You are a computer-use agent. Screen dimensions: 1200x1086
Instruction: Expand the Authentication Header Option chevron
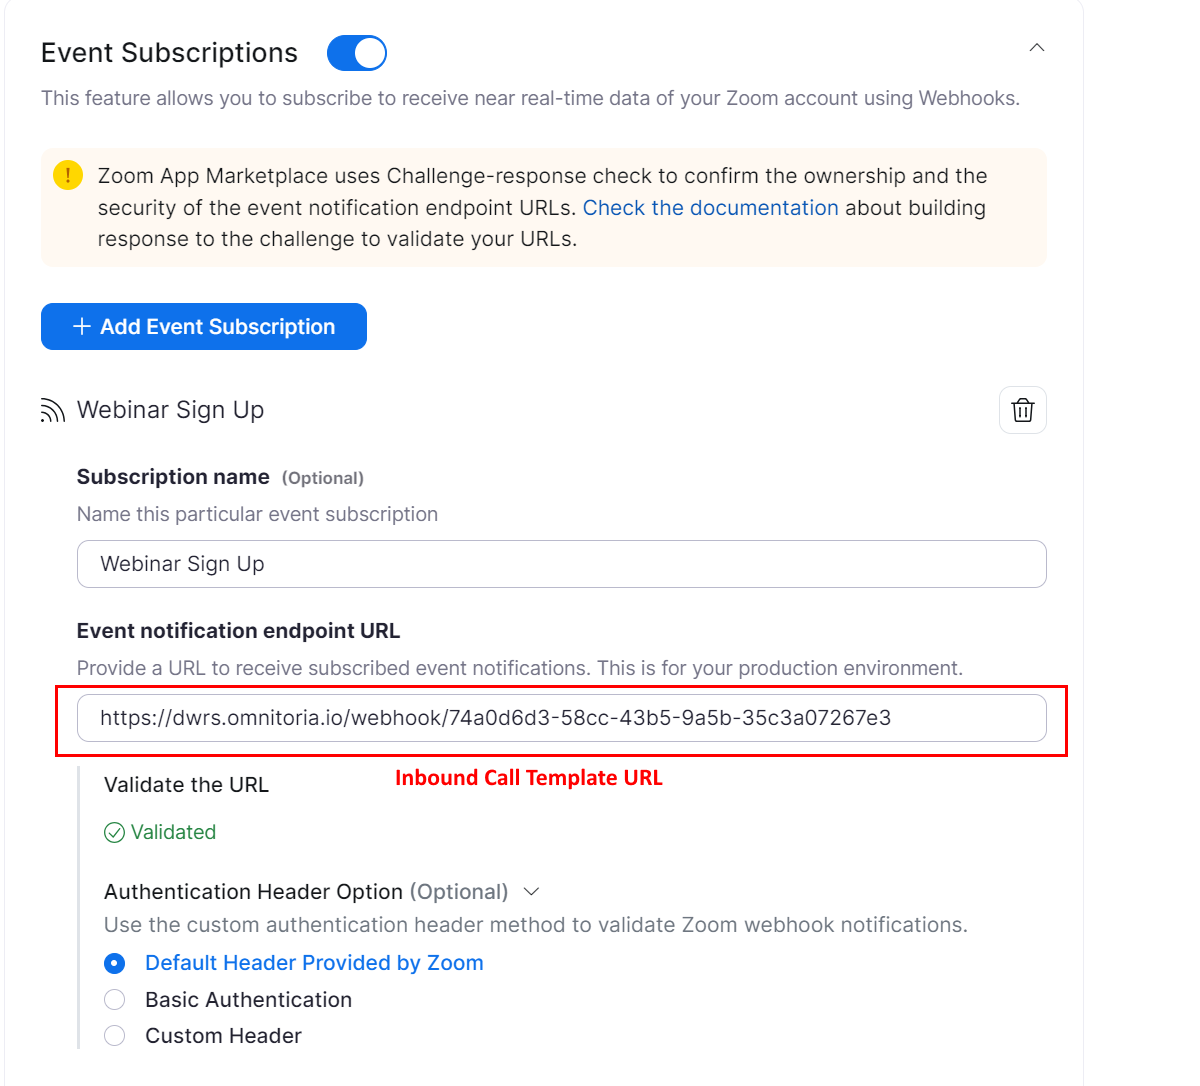click(x=532, y=892)
